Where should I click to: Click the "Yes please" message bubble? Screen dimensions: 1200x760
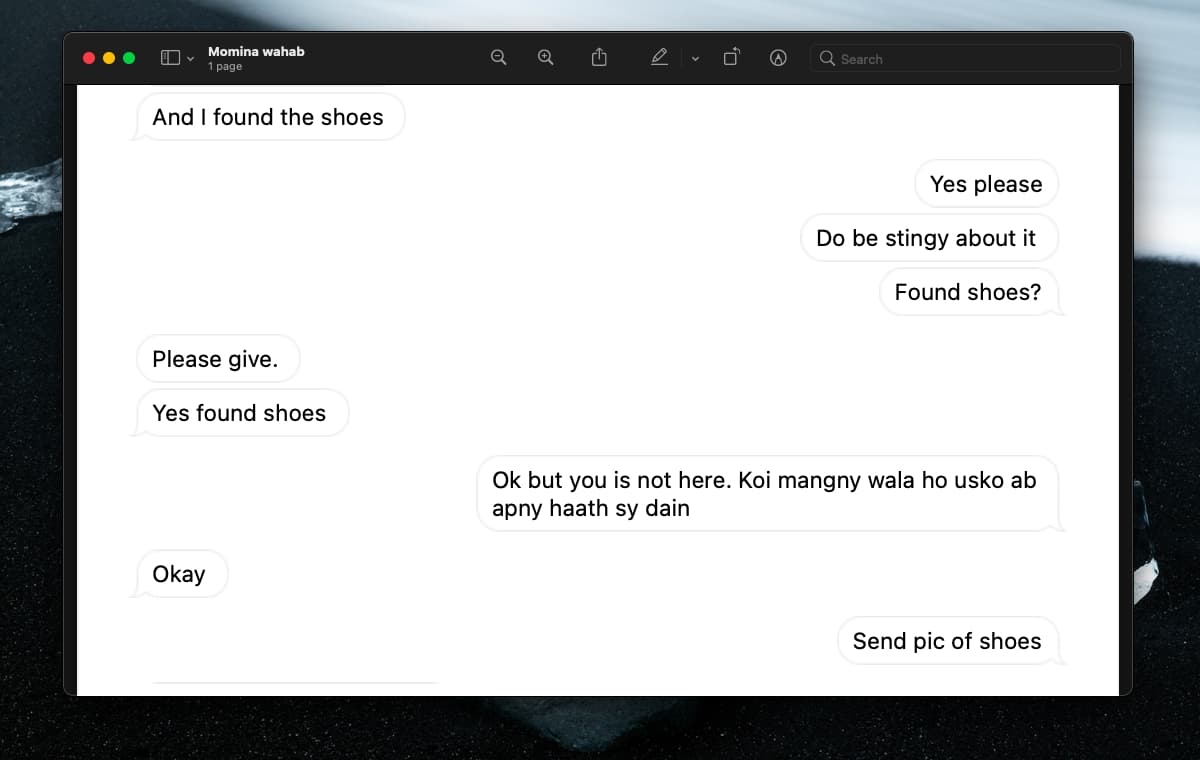point(985,184)
